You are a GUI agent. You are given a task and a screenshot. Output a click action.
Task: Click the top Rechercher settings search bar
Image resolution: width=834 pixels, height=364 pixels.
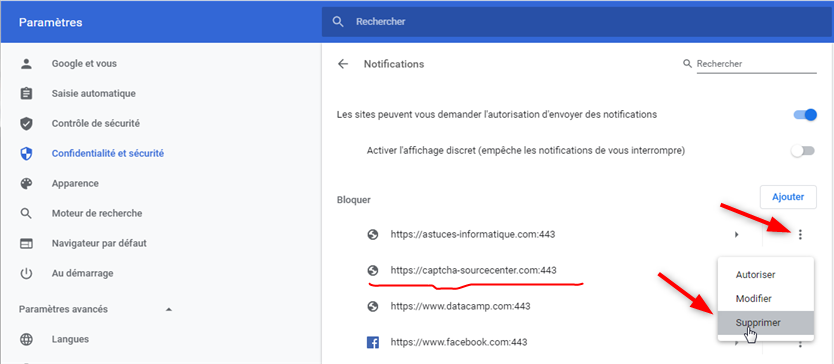click(577, 22)
